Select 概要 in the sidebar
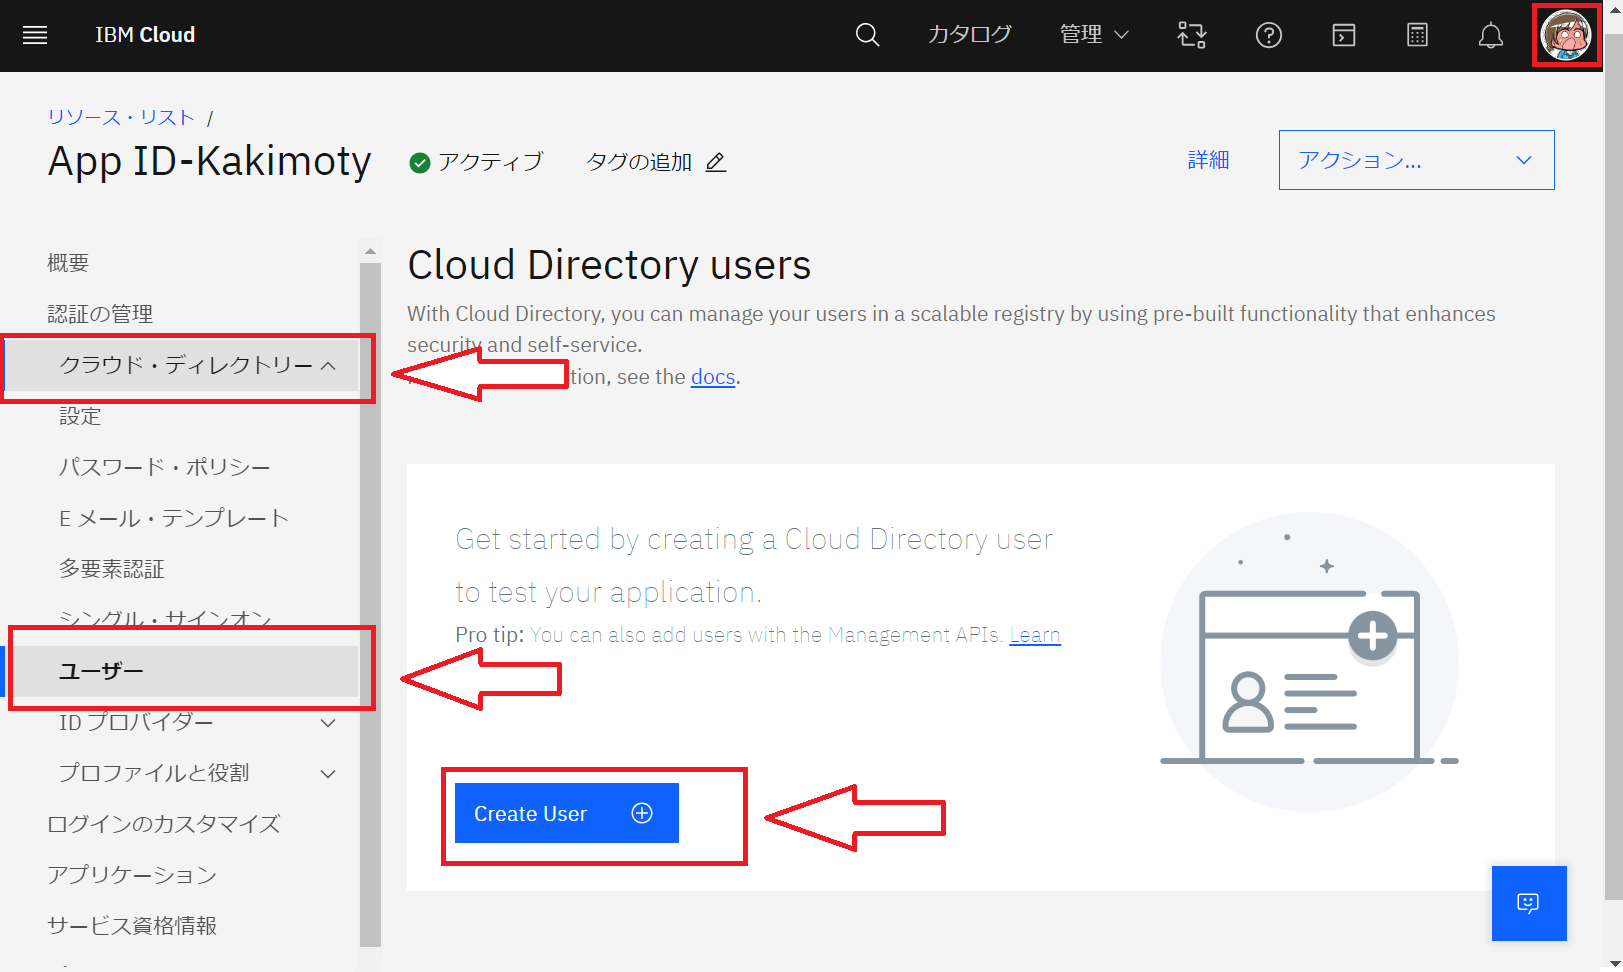Screen dimensions: 1623x972 pos(68,263)
